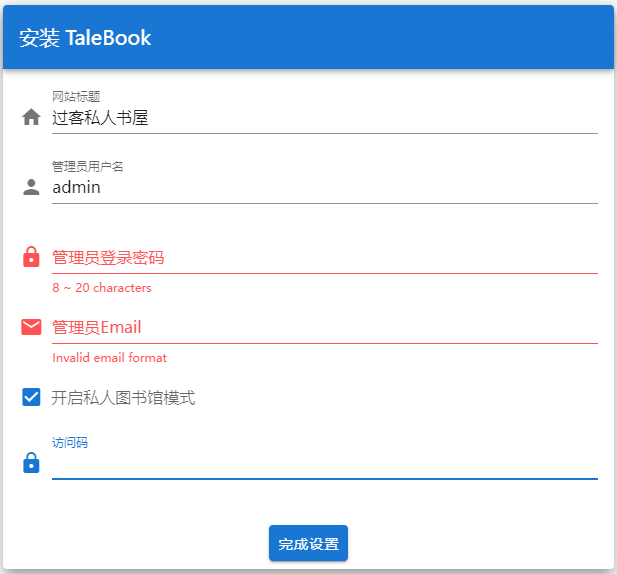617x574 pixels.
Task: Click the small 管理员用户名 floating label
Action: [88, 166]
